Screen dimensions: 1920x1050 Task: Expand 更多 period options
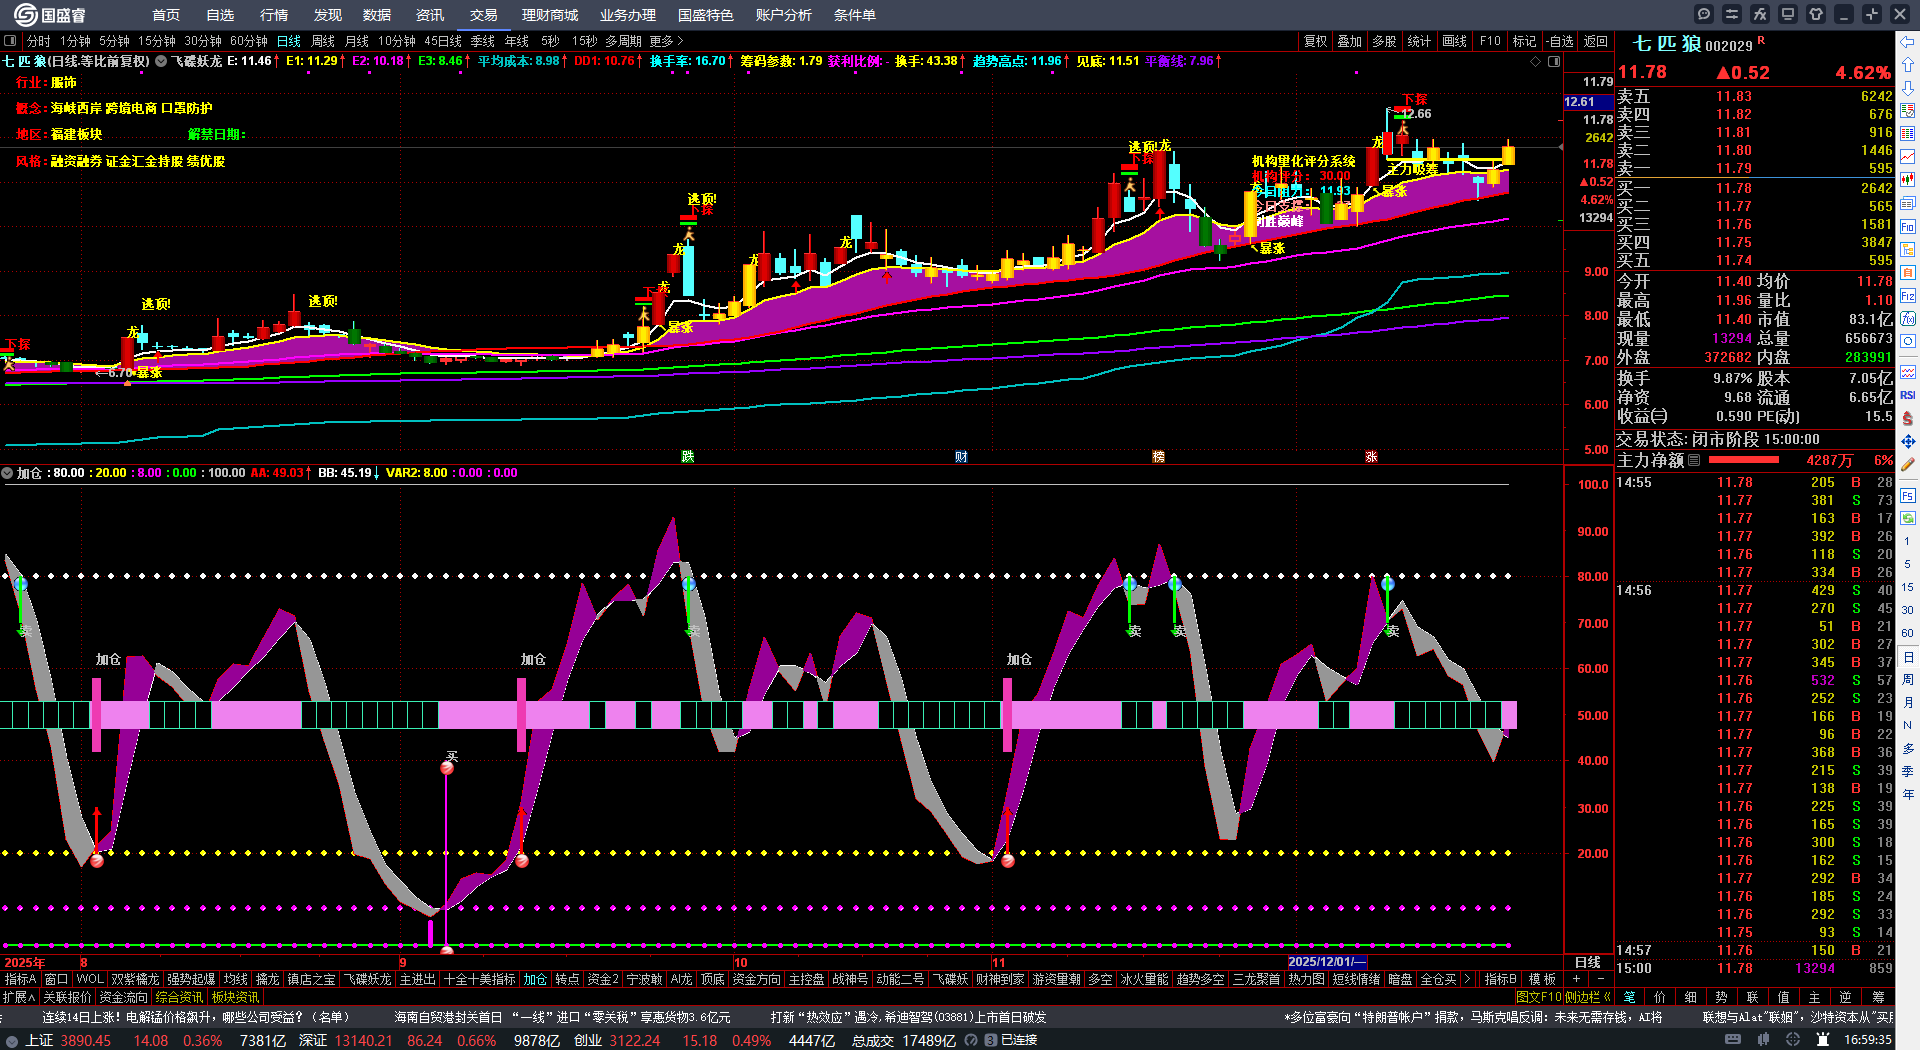point(666,41)
